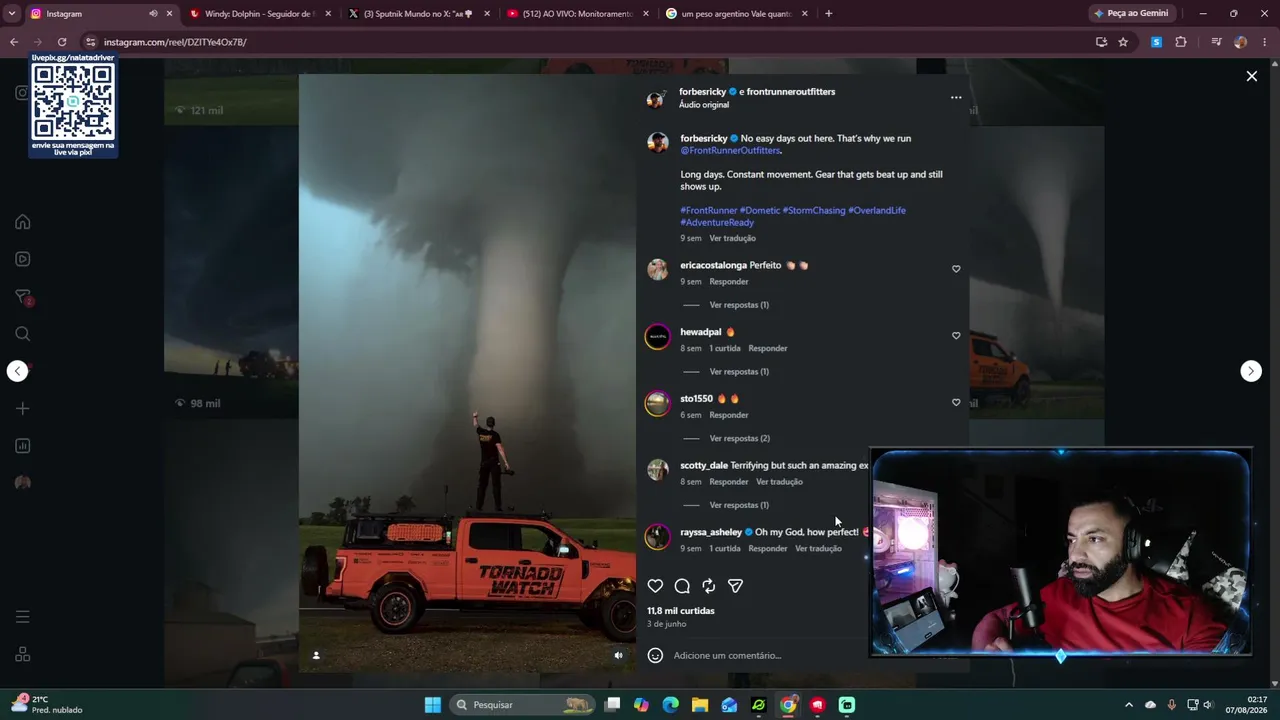Mute the reel audio speaker icon
This screenshot has width=1280, height=720.
click(x=618, y=655)
